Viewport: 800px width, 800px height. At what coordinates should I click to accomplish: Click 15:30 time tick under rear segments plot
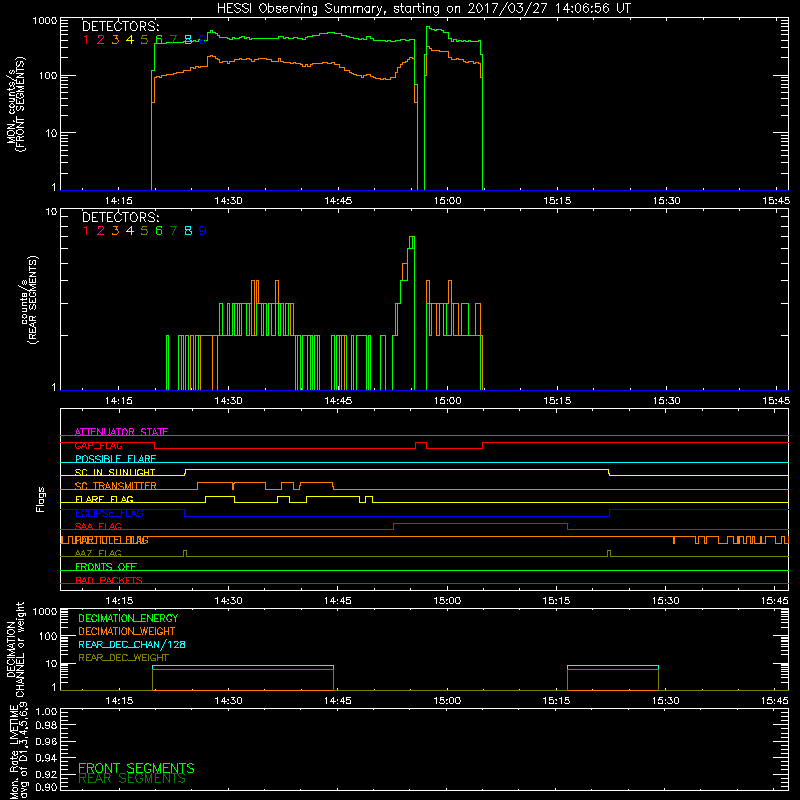pyautogui.click(x=666, y=401)
